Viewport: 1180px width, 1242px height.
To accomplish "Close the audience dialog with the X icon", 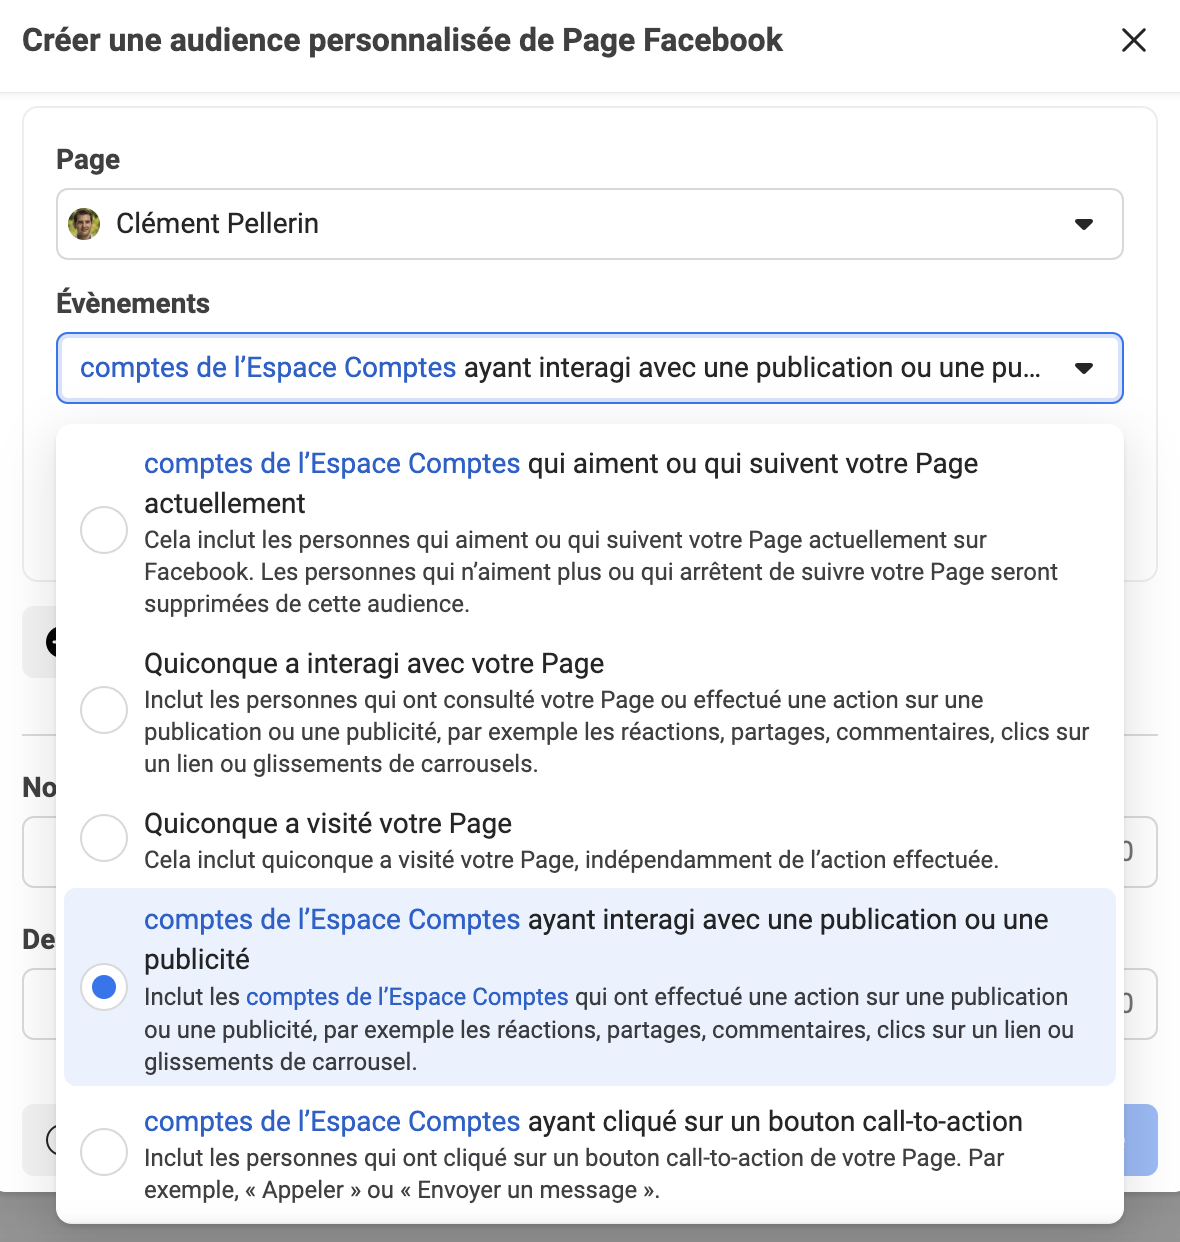I will [1133, 41].
